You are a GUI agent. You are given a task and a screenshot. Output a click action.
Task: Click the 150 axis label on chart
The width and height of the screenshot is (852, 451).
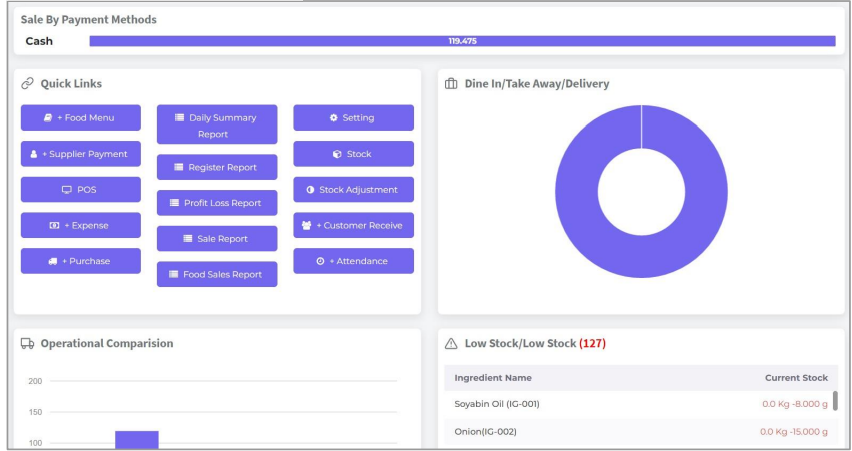35,412
